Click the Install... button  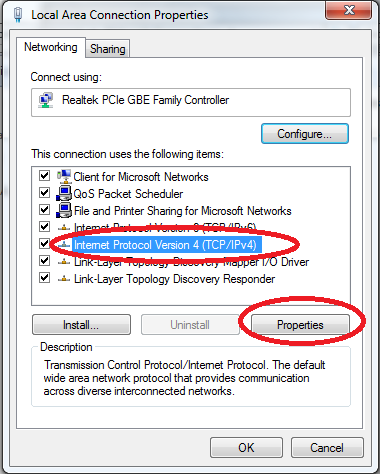[x=81, y=325]
